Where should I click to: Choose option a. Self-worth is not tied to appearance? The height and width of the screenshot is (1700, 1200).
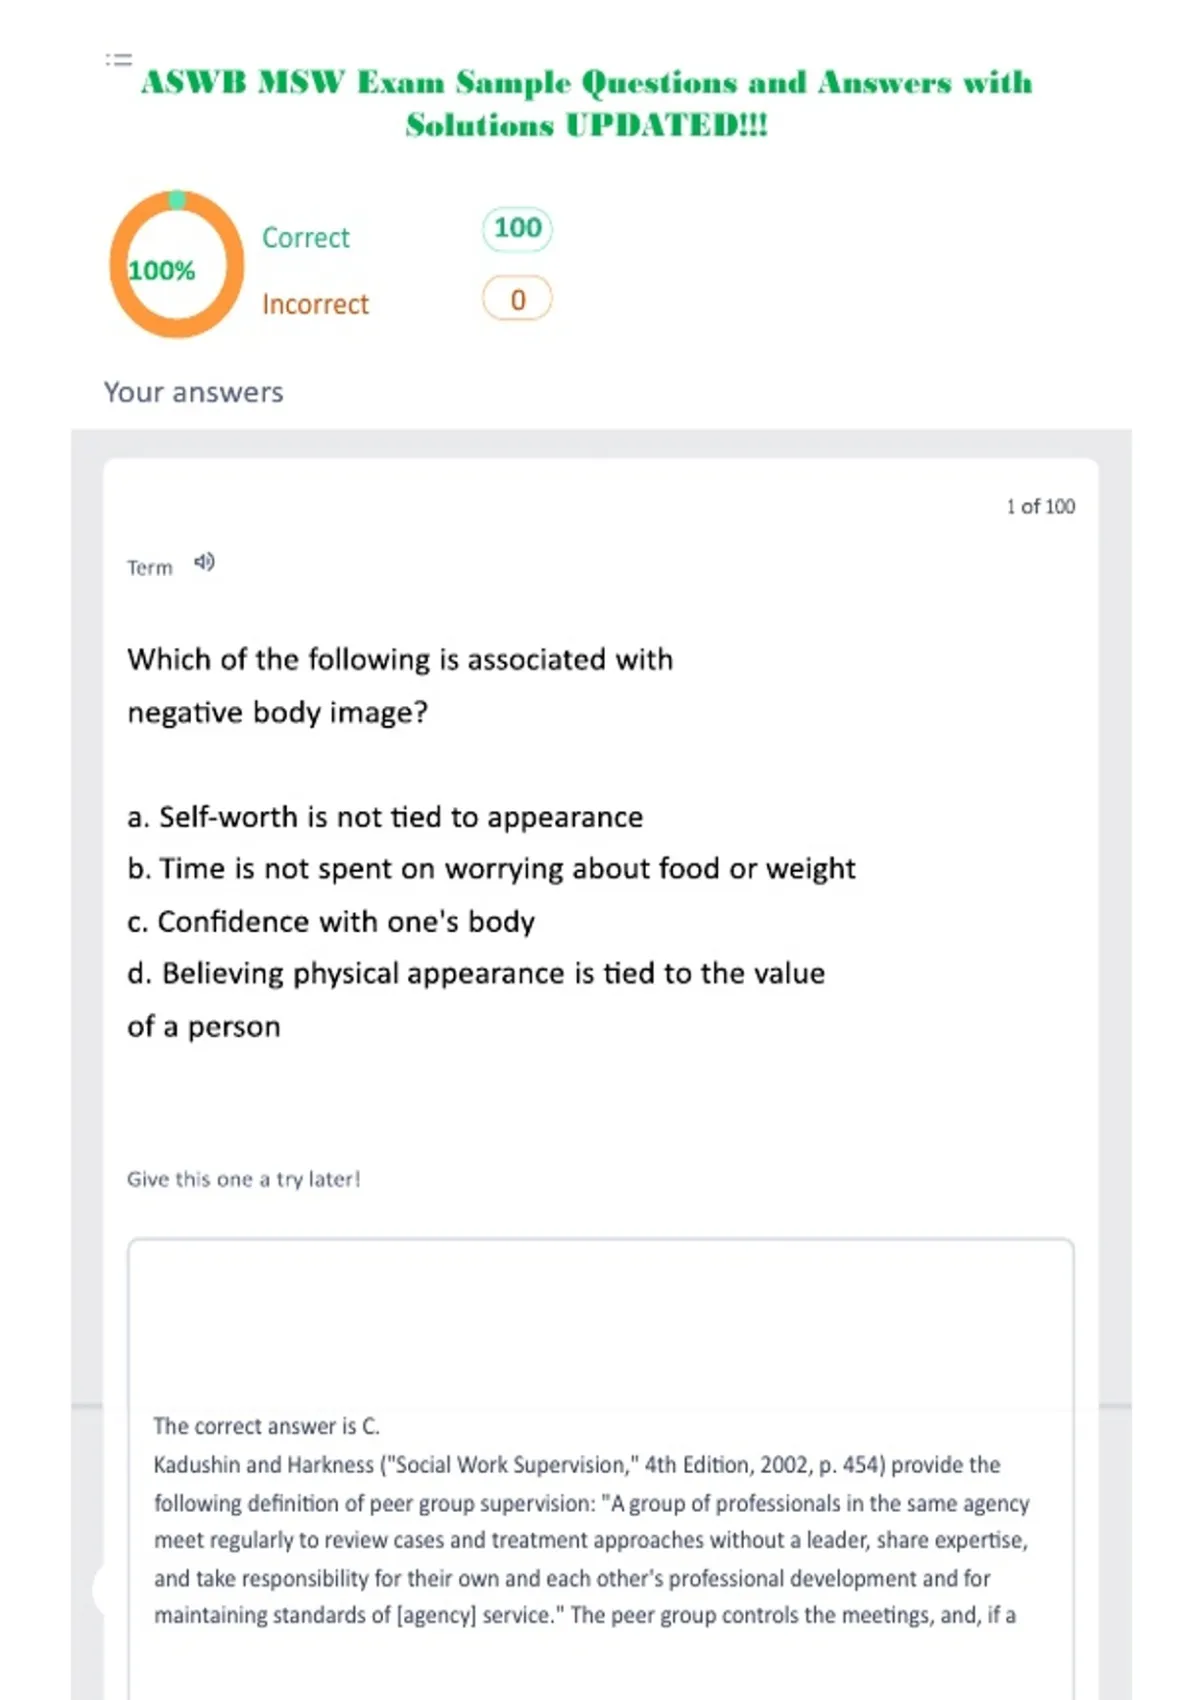coord(385,817)
